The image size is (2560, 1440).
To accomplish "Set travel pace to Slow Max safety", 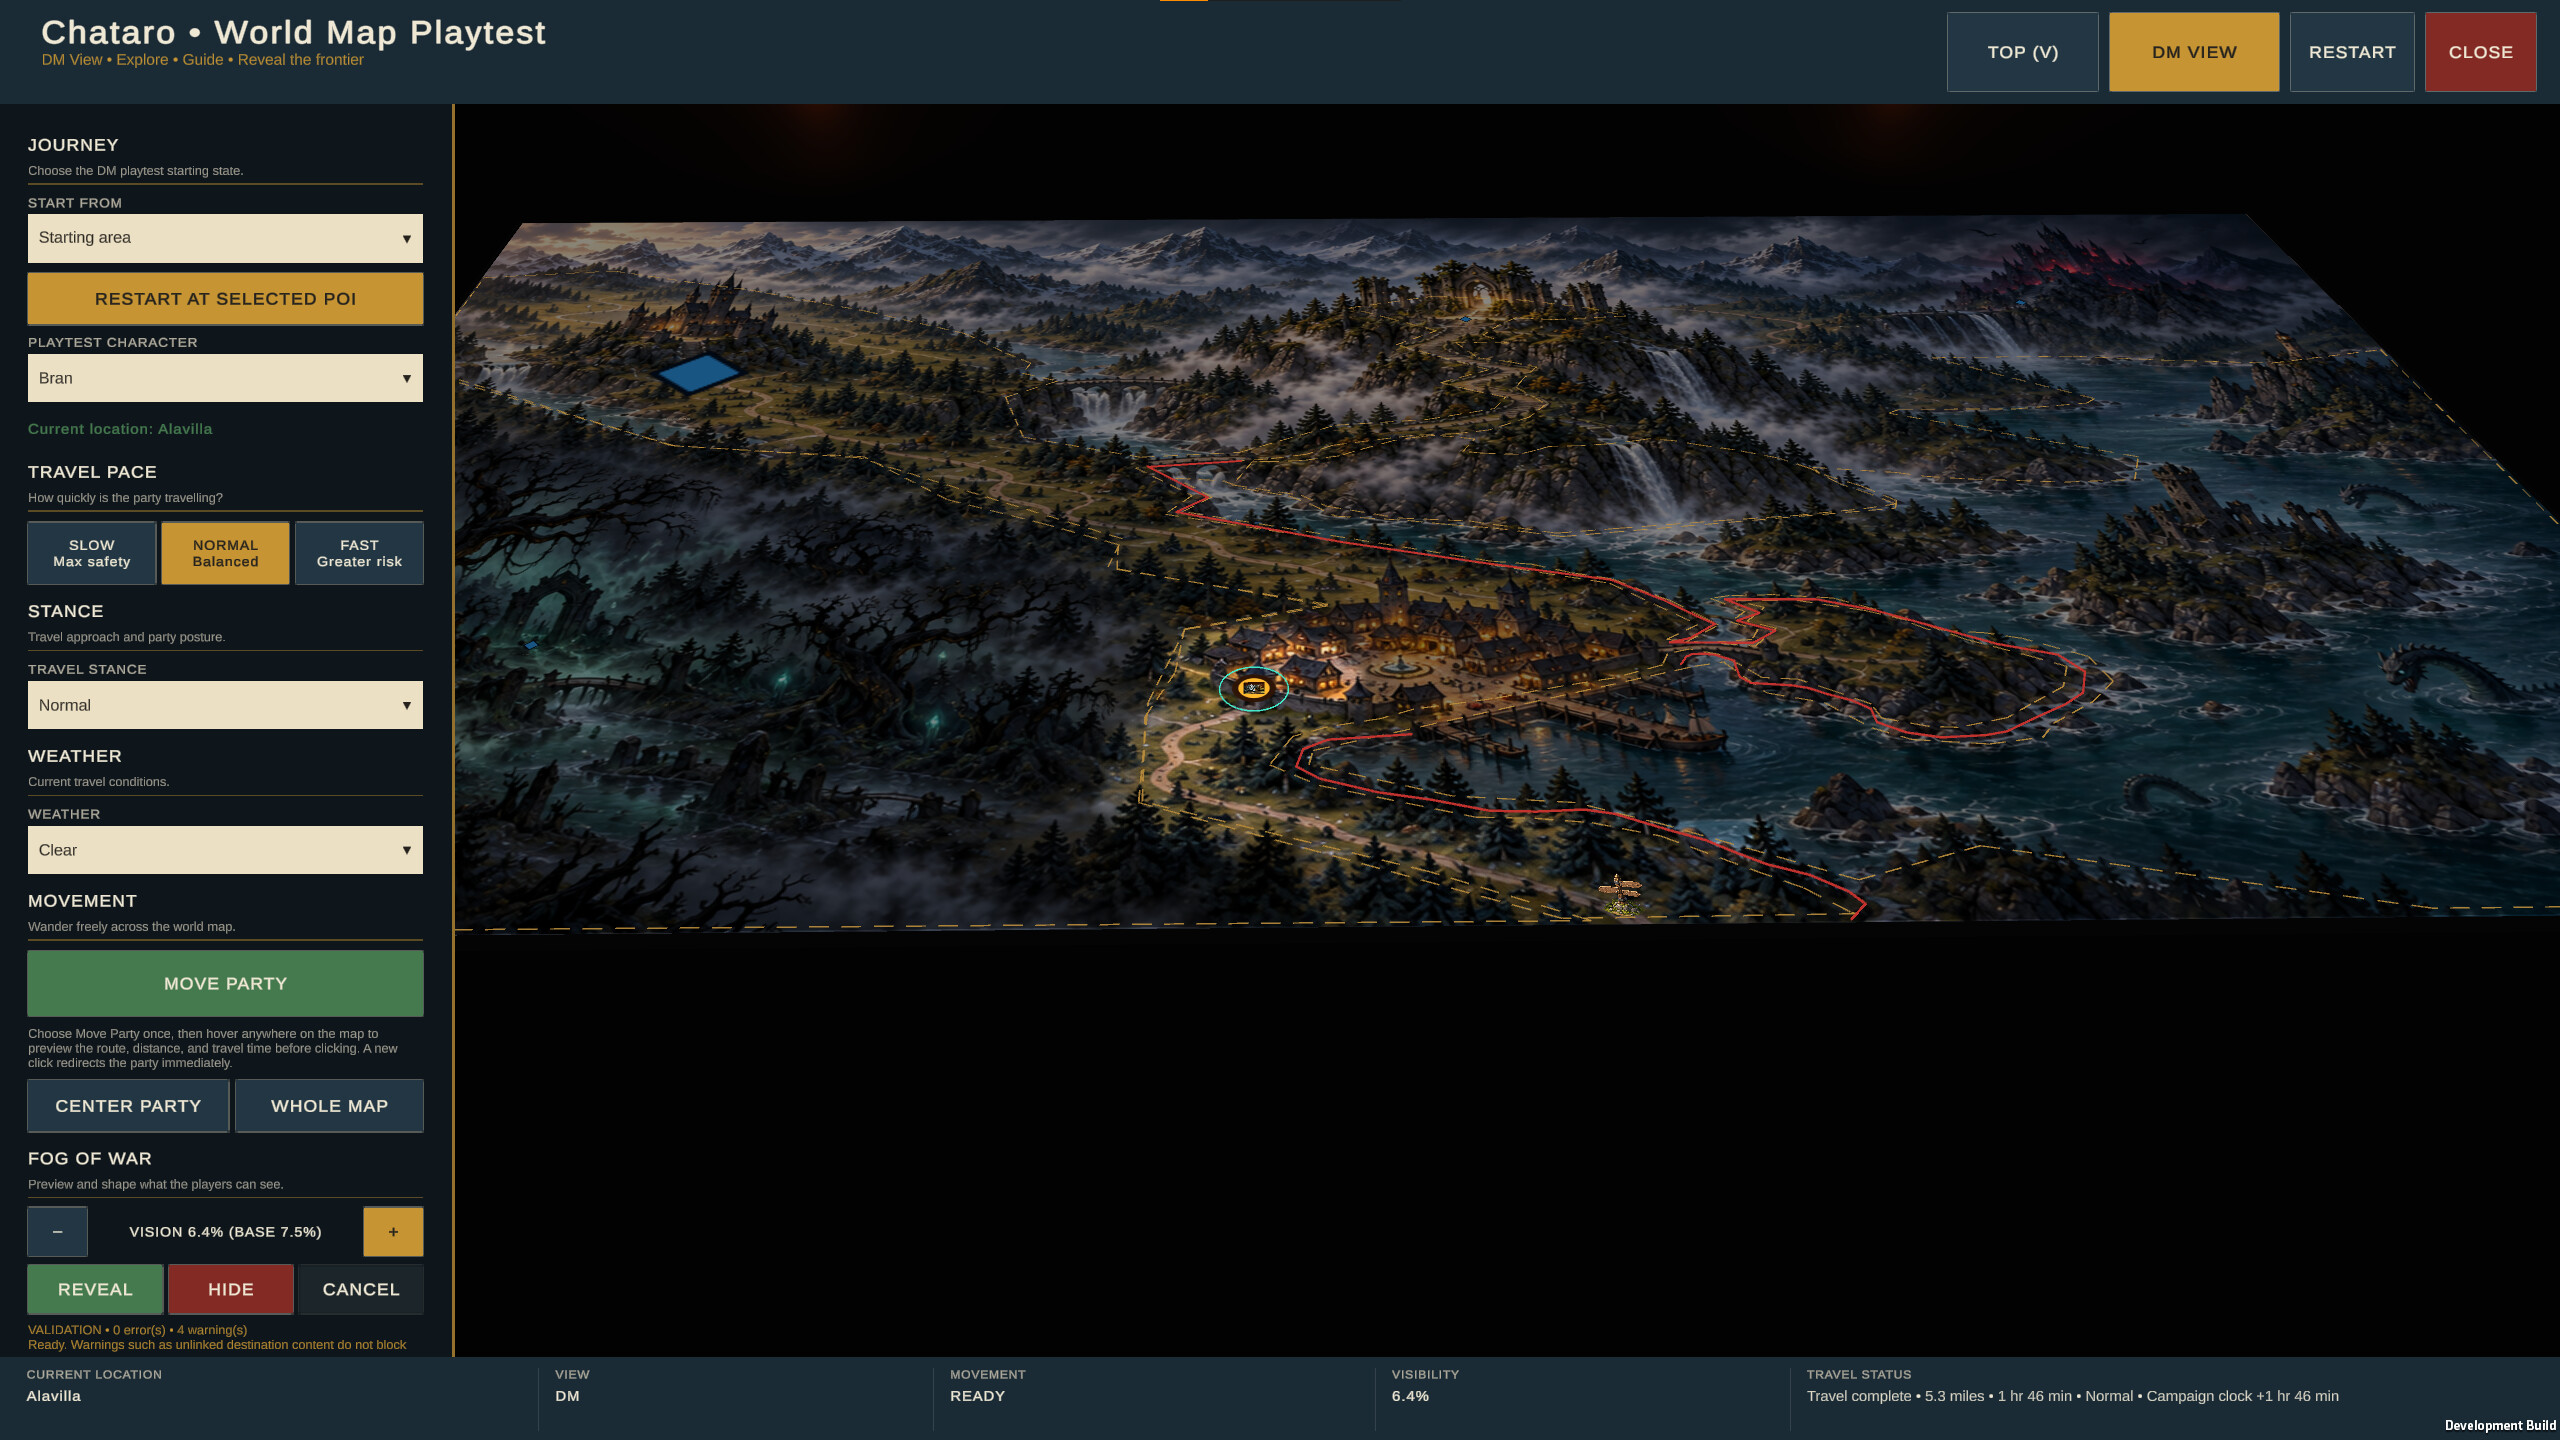I will (91, 553).
